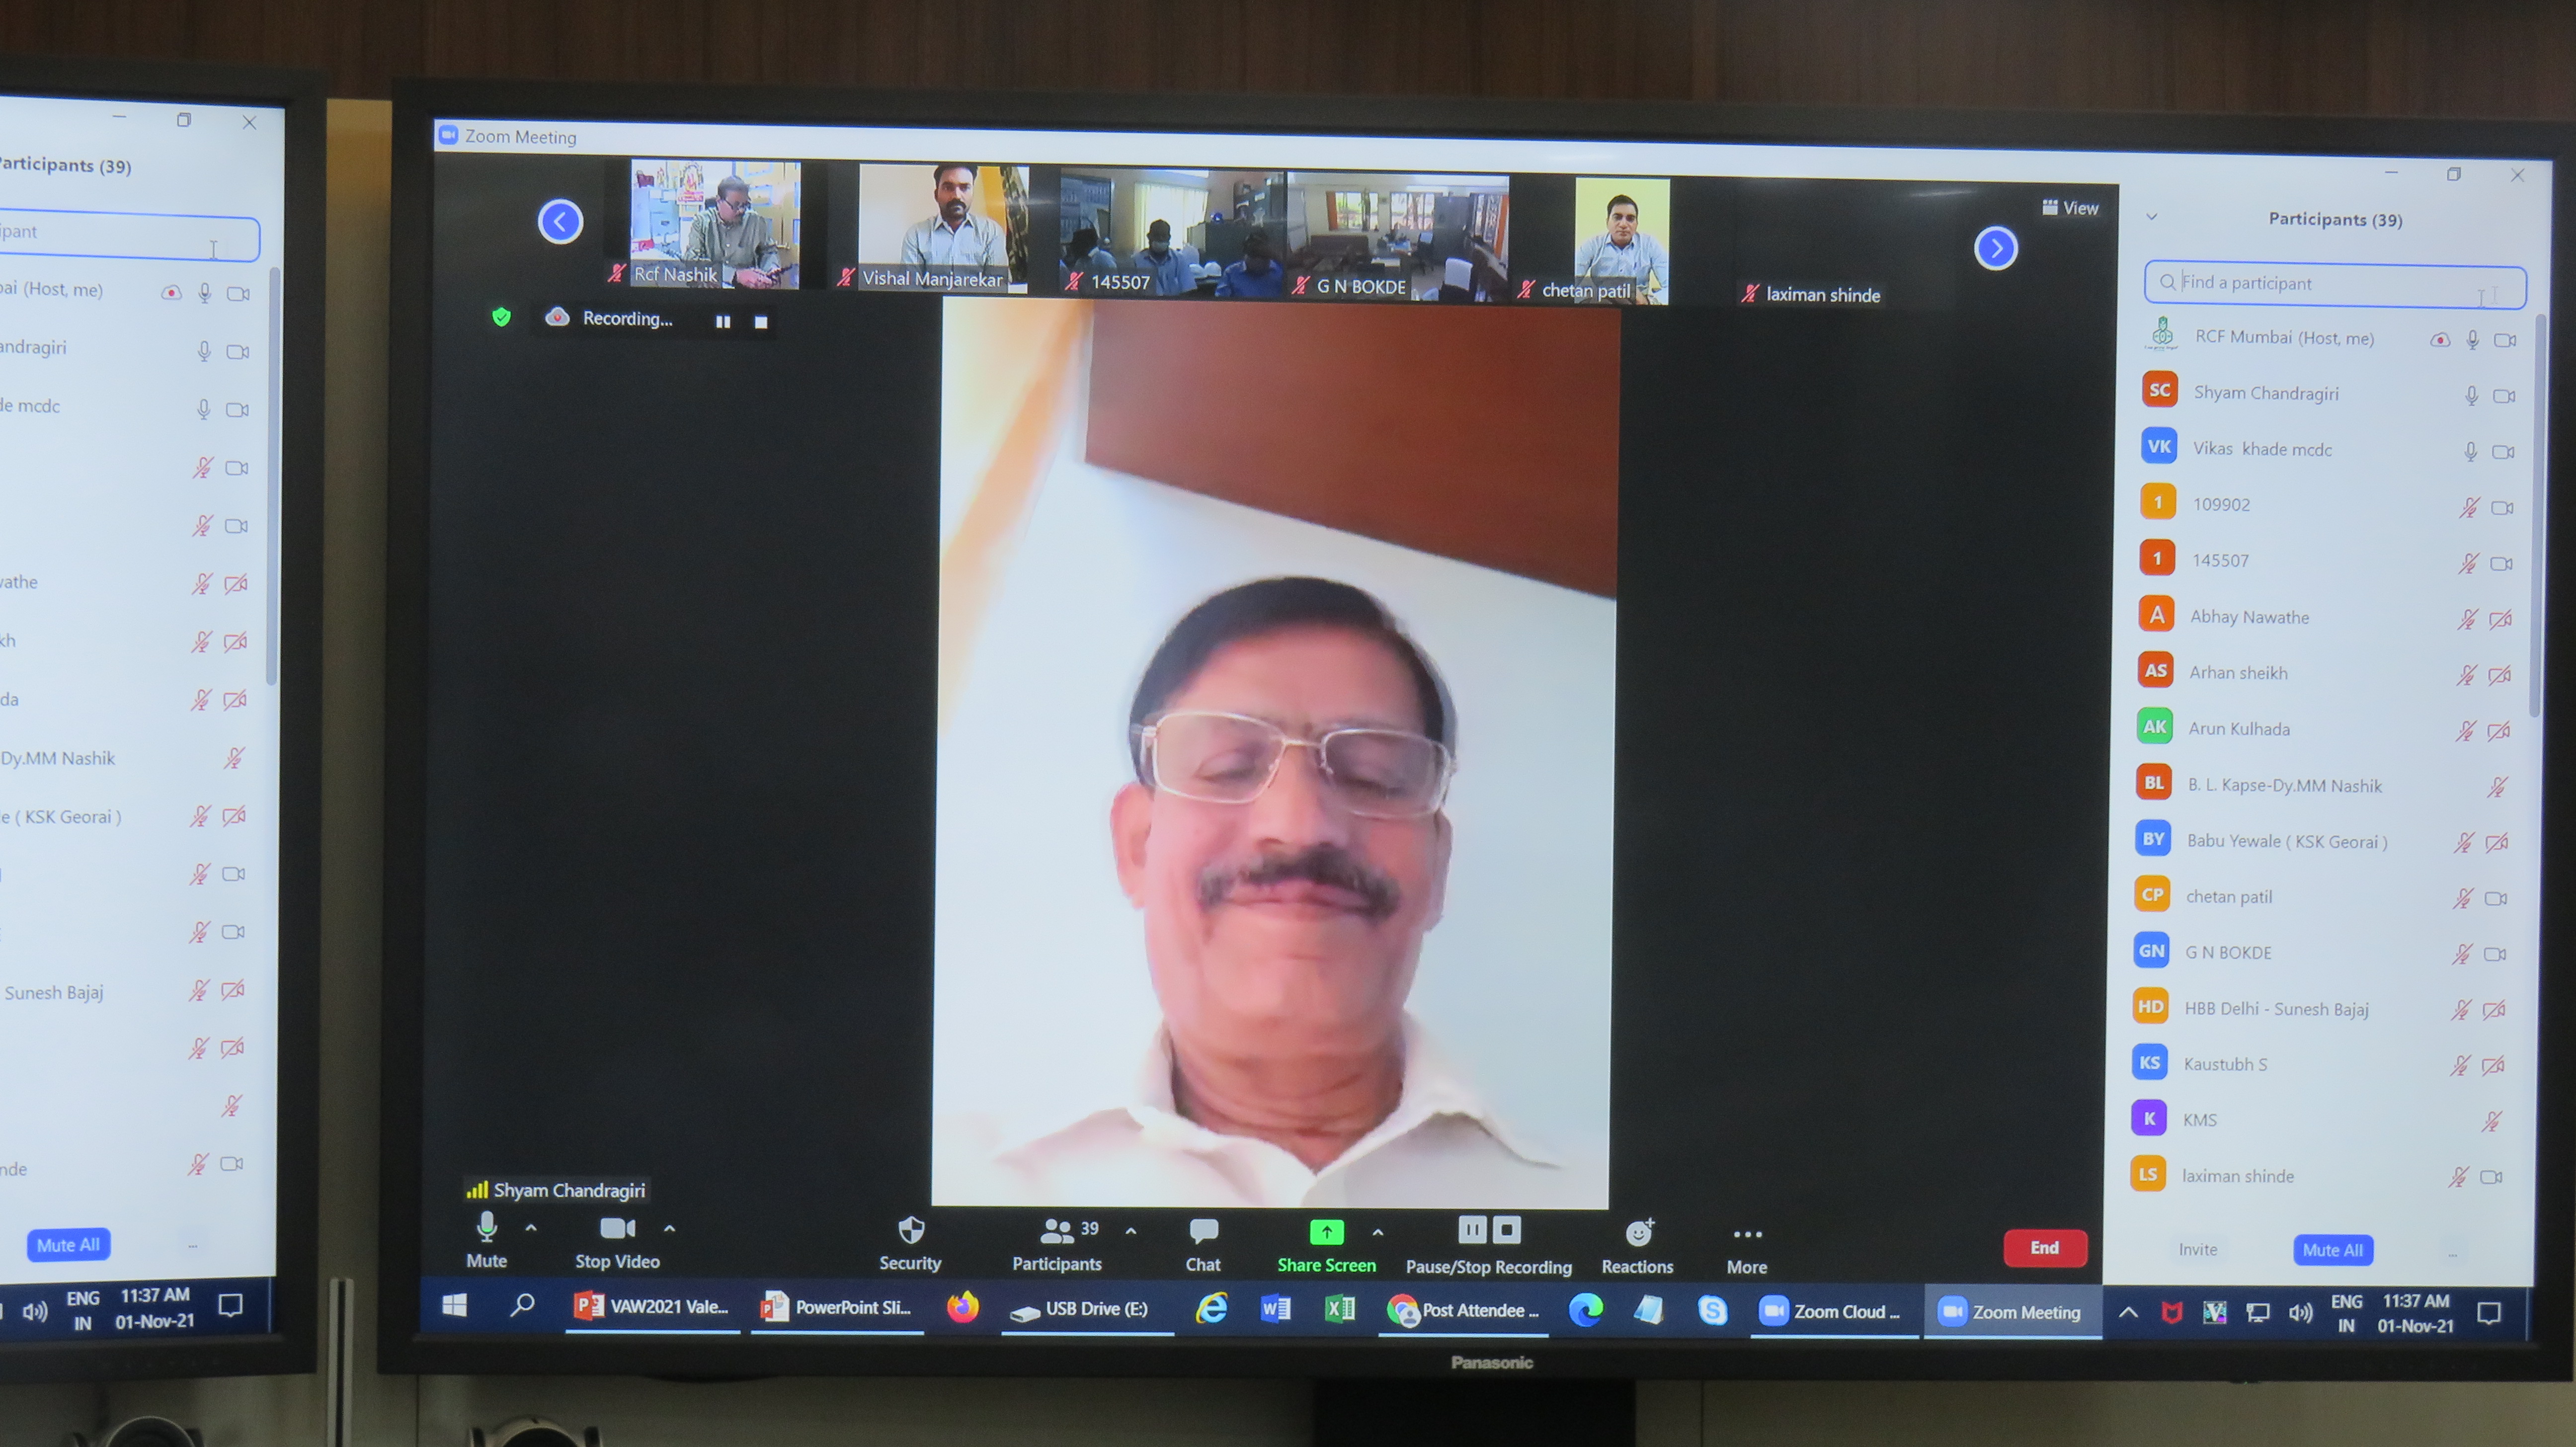The image size is (2576, 1447).
Task: Expand audio options arrow beside Mute
Action: [531, 1228]
